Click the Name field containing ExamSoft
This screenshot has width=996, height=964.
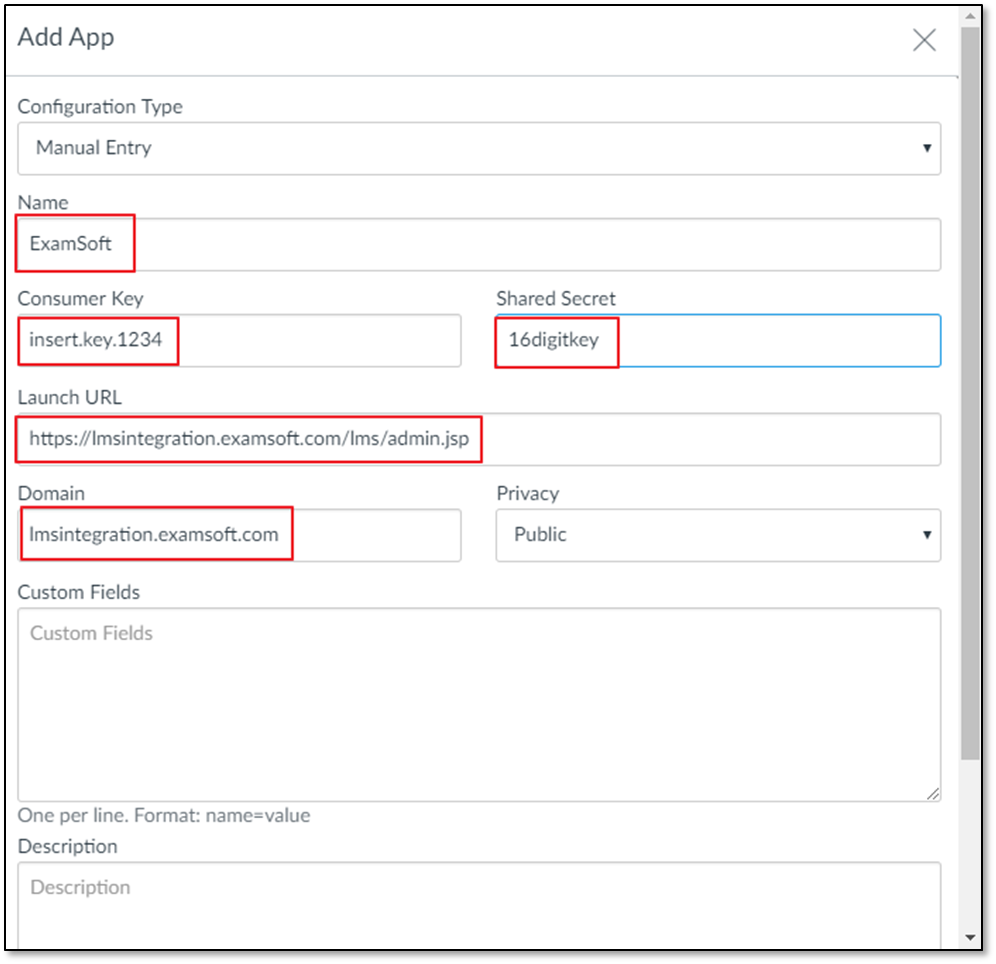pos(479,244)
